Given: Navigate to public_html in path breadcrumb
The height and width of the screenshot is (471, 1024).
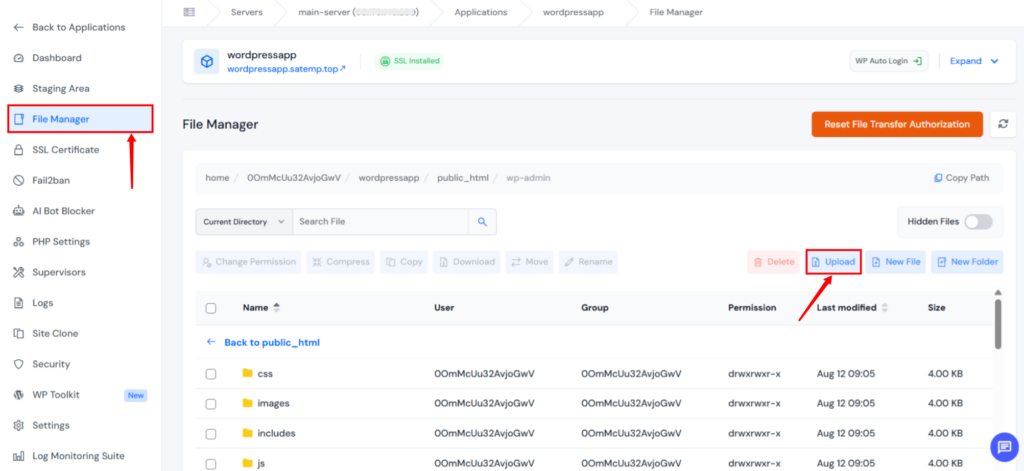Looking at the screenshot, I should click(462, 178).
